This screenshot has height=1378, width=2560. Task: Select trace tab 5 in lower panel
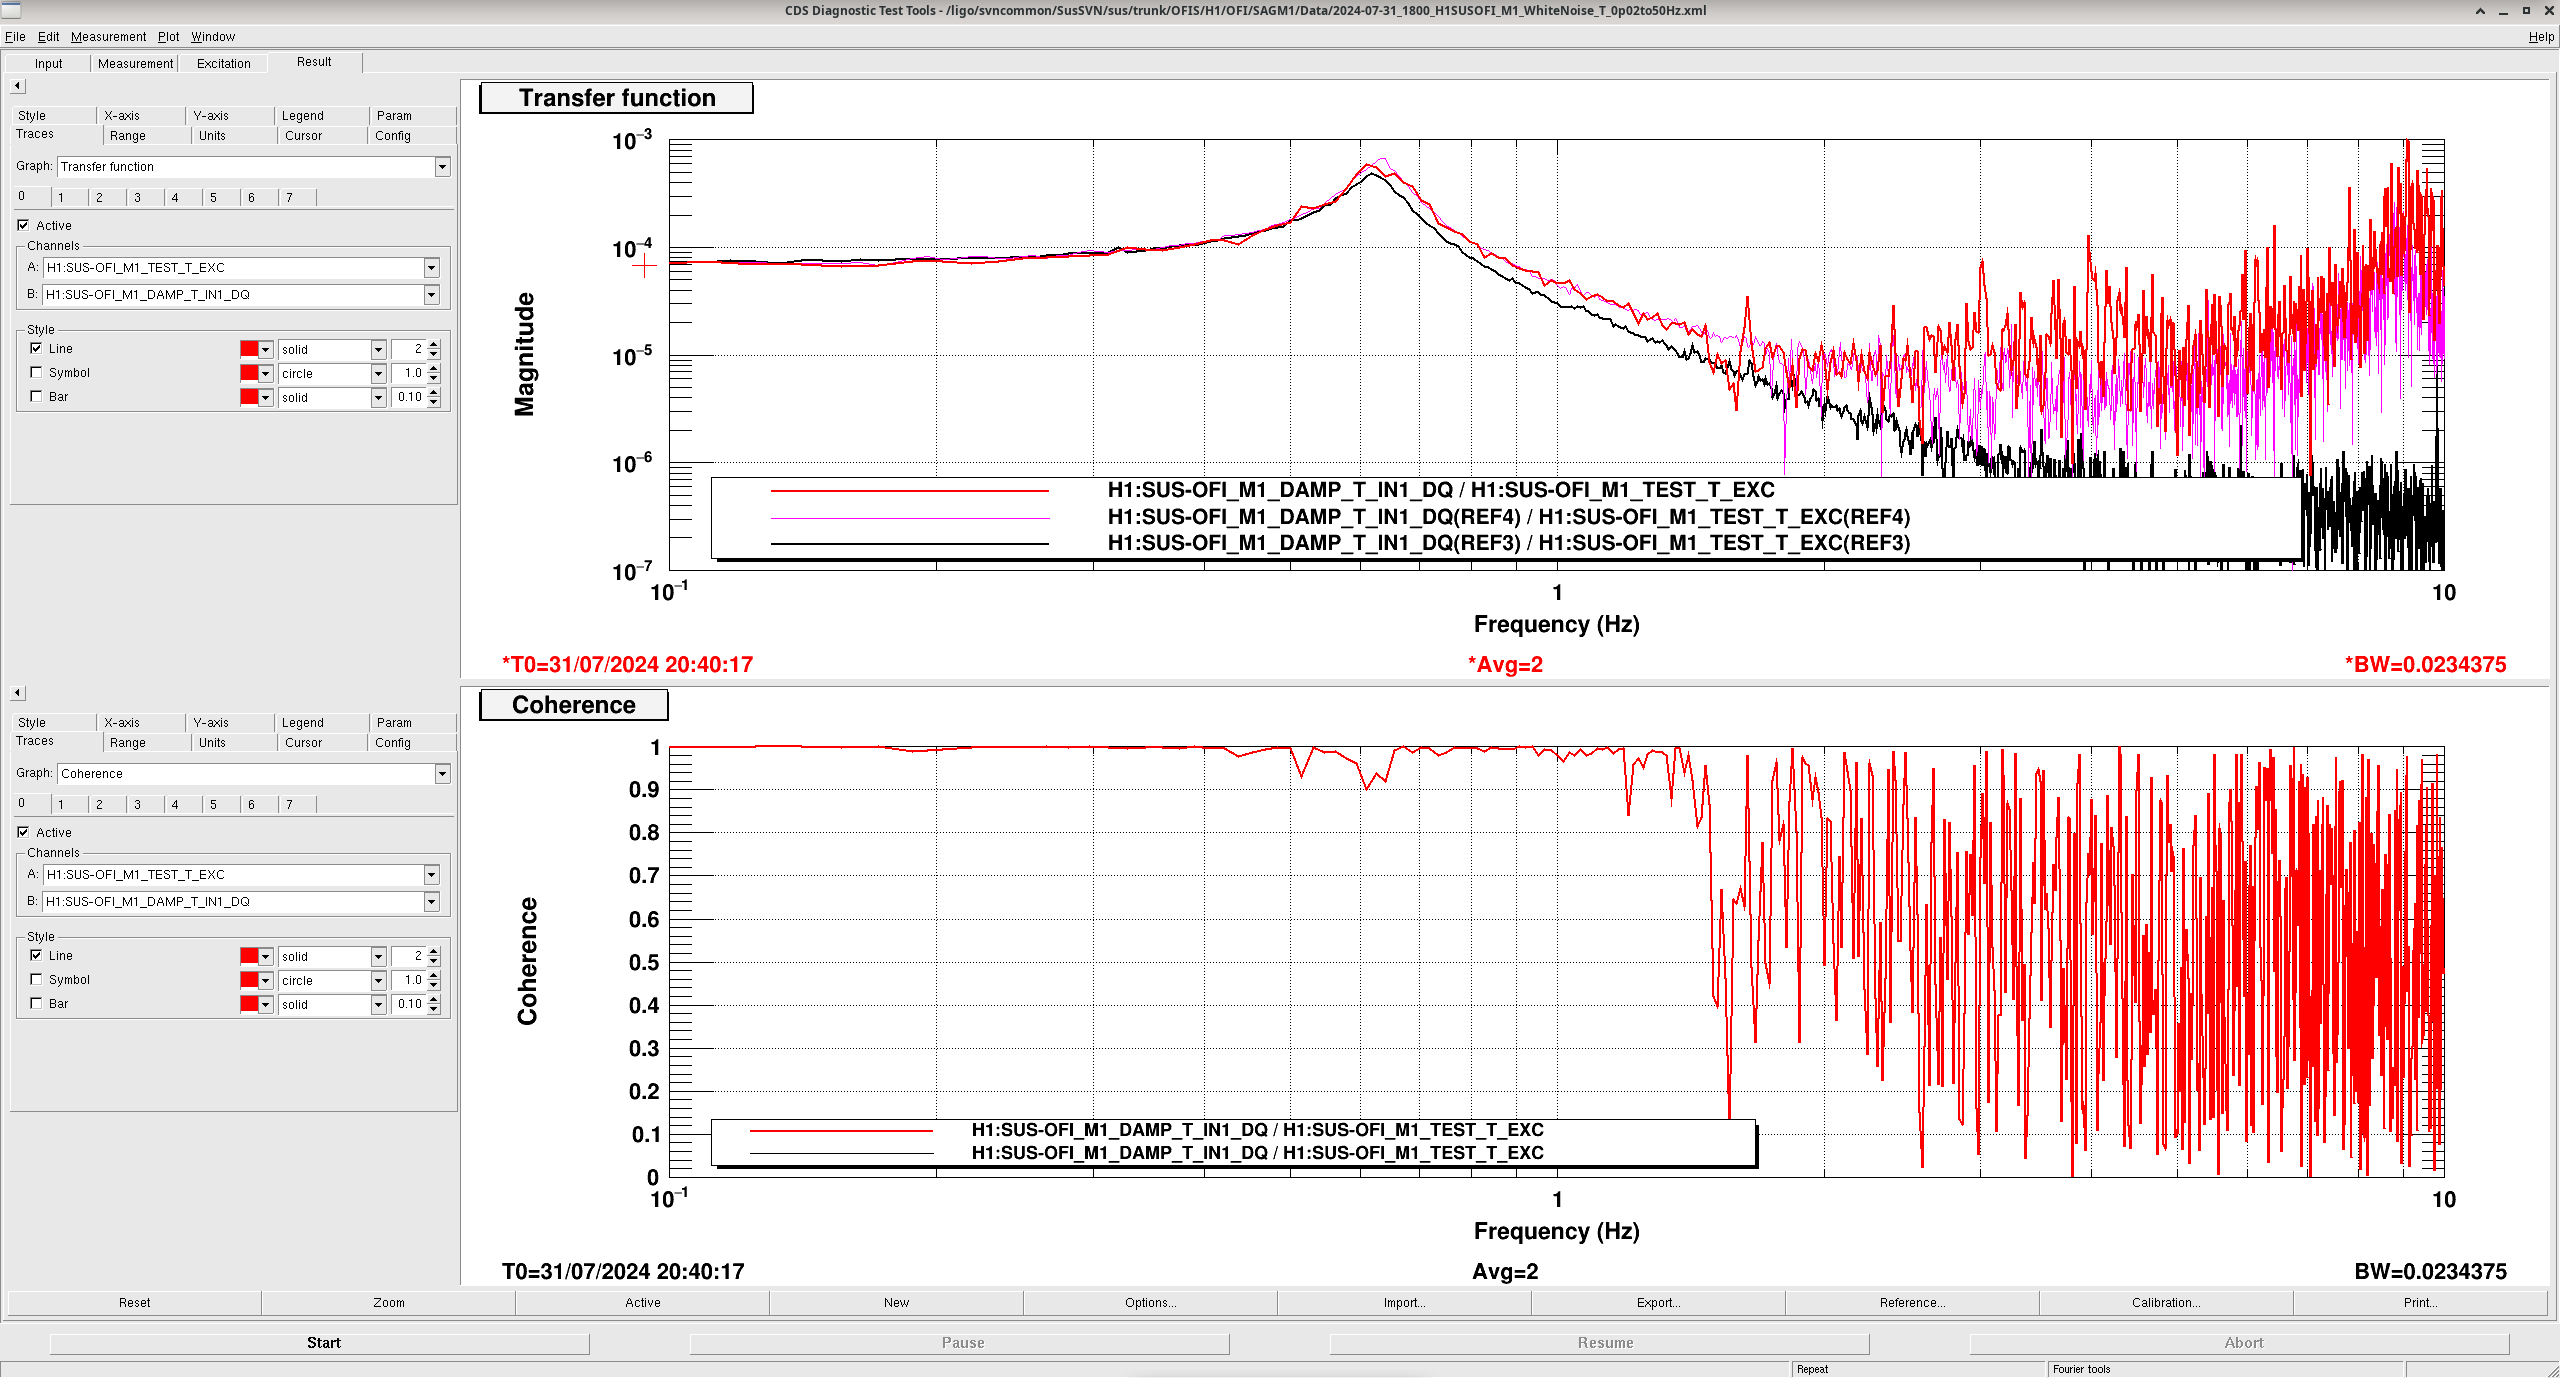click(x=214, y=804)
